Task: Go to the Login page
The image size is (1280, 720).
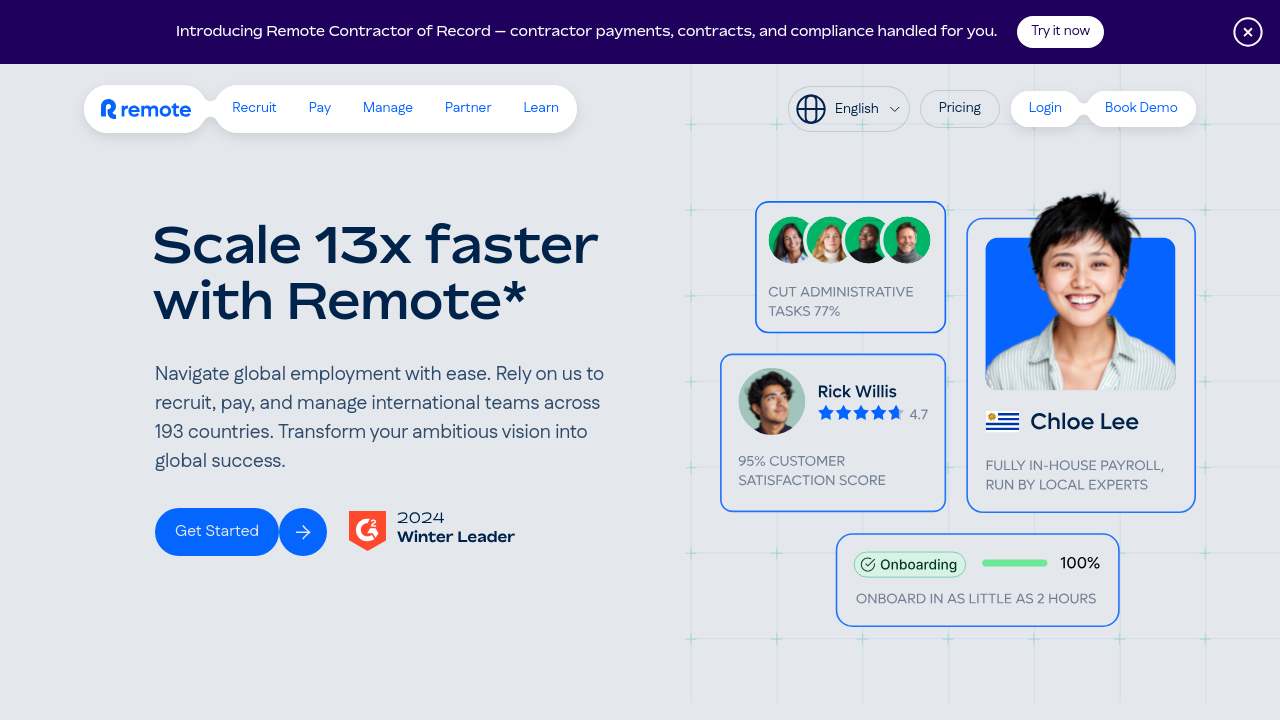Action: pyautogui.click(x=1045, y=108)
